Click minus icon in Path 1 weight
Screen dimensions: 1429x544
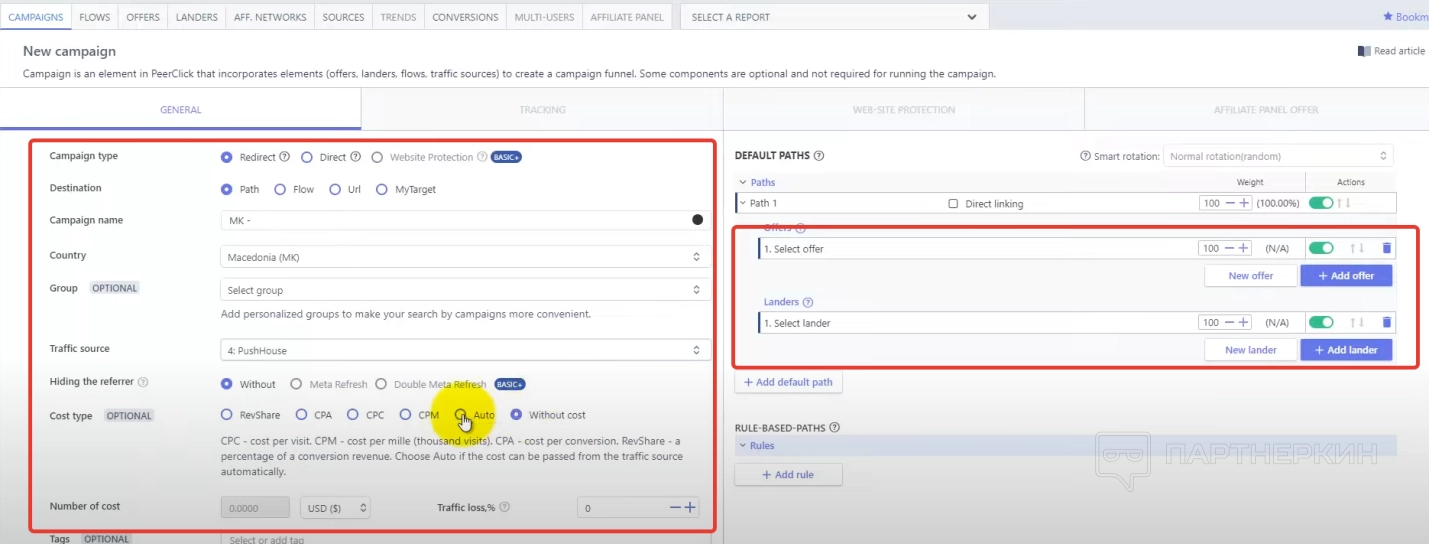pos(1229,203)
